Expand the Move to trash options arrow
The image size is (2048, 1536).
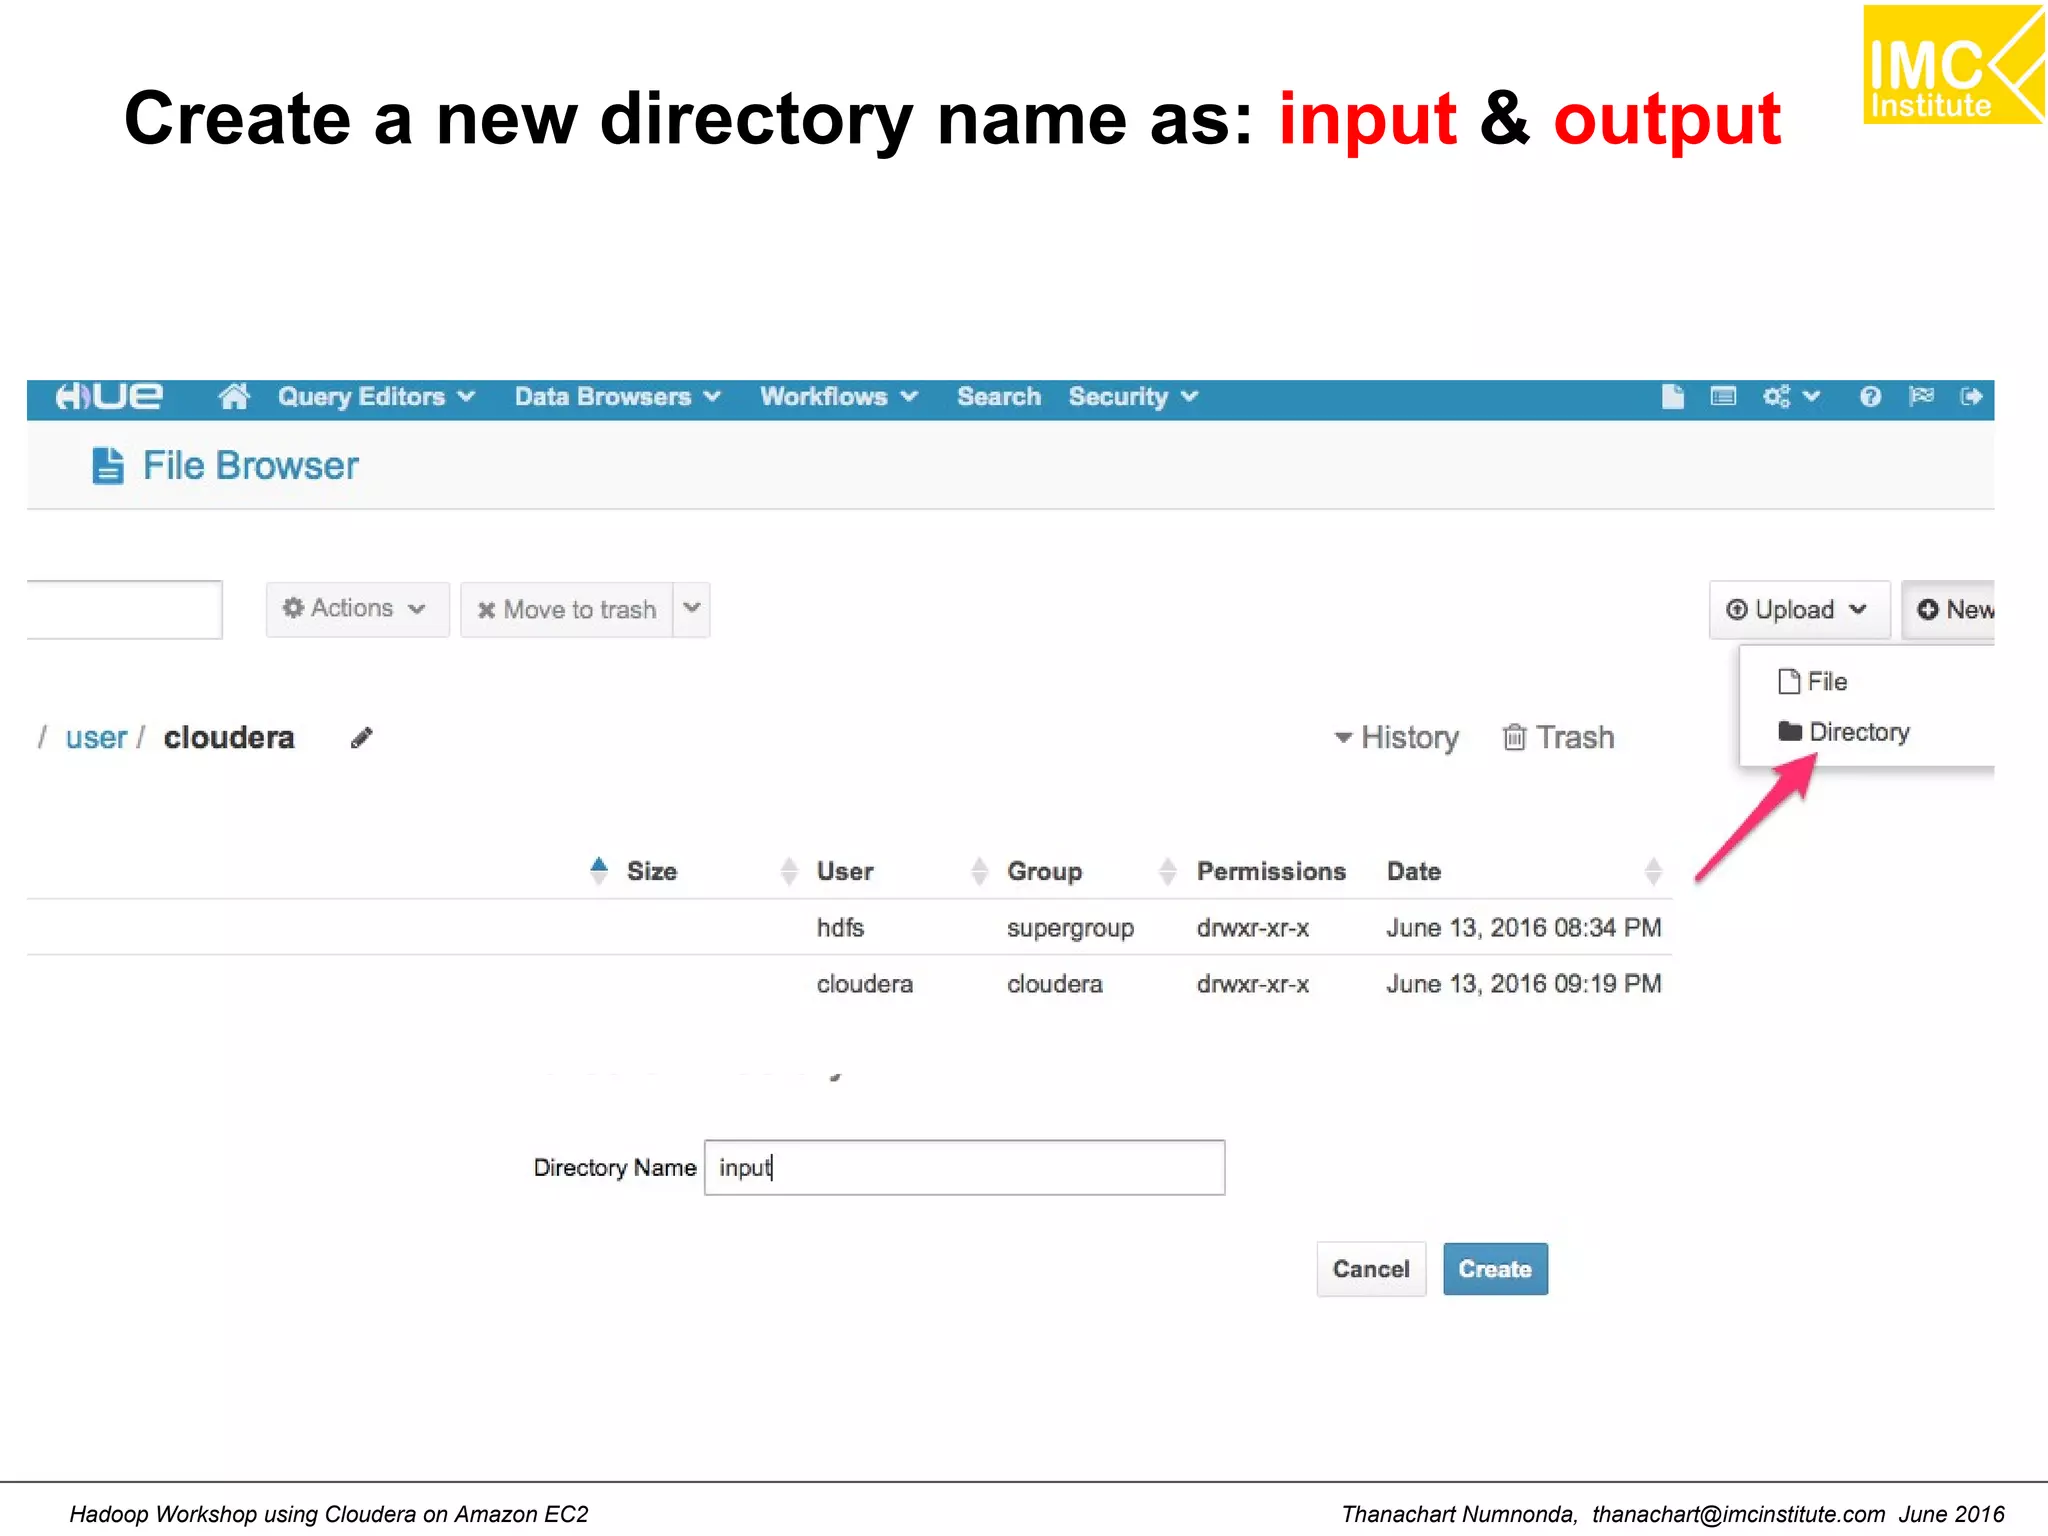coord(692,609)
